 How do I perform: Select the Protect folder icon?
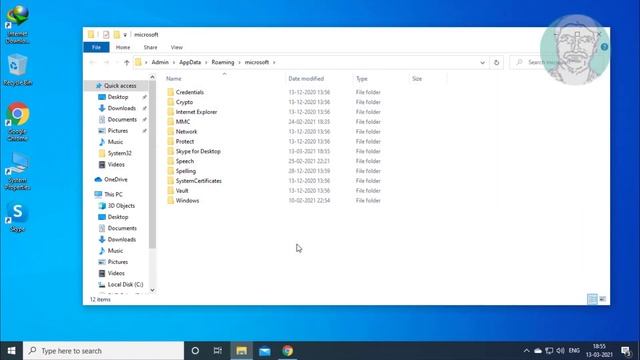171,141
